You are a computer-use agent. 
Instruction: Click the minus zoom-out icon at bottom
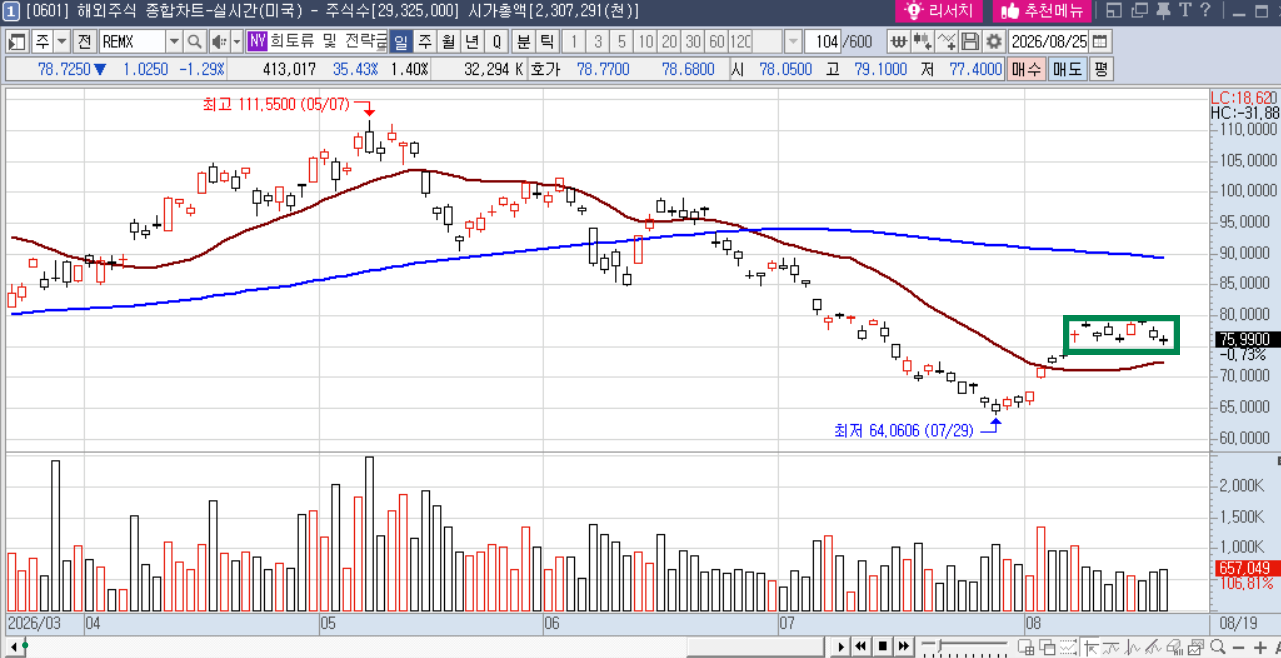(x=1240, y=646)
